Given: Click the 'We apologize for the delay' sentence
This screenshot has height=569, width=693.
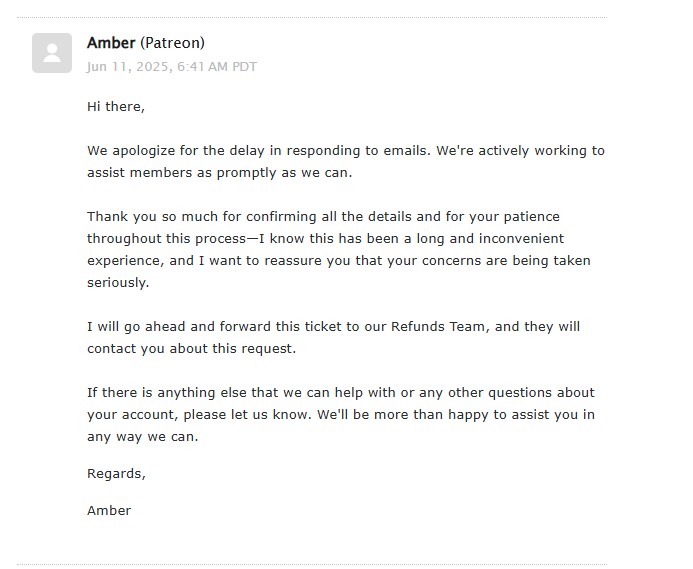Looking at the screenshot, I should tap(346, 150).
